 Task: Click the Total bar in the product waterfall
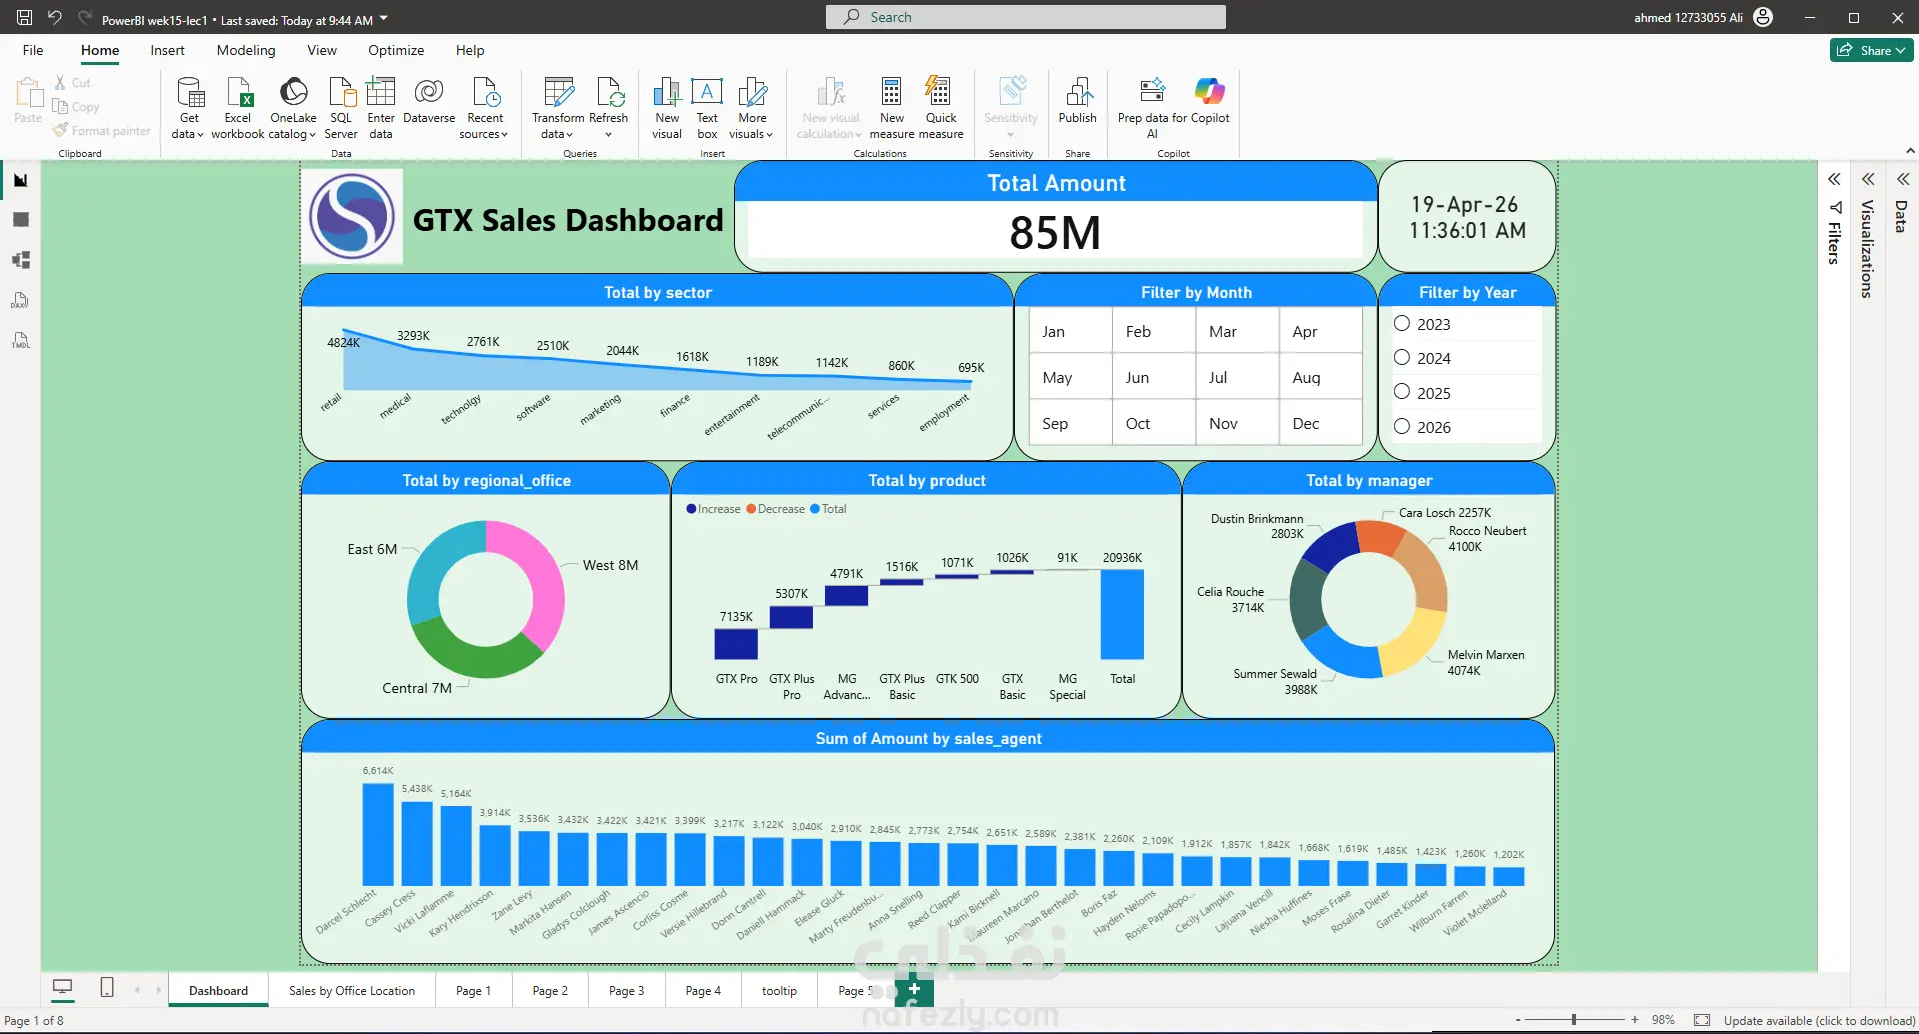pyautogui.click(x=1122, y=614)
